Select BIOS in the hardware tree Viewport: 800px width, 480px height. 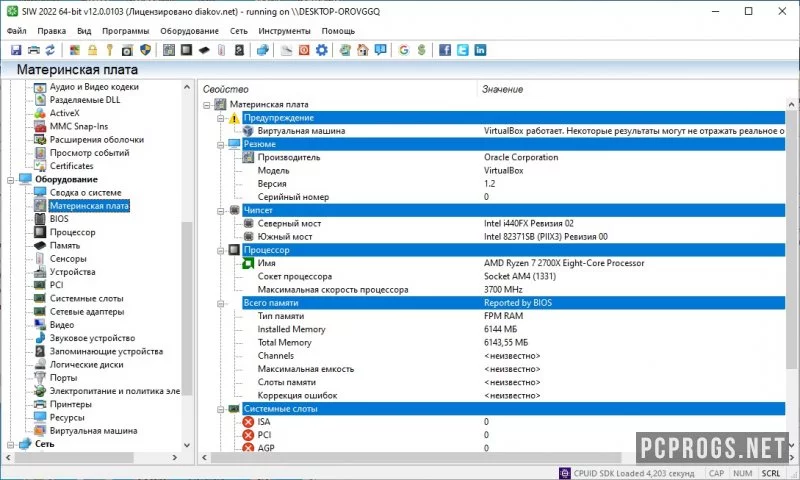[x=59, y=219]
